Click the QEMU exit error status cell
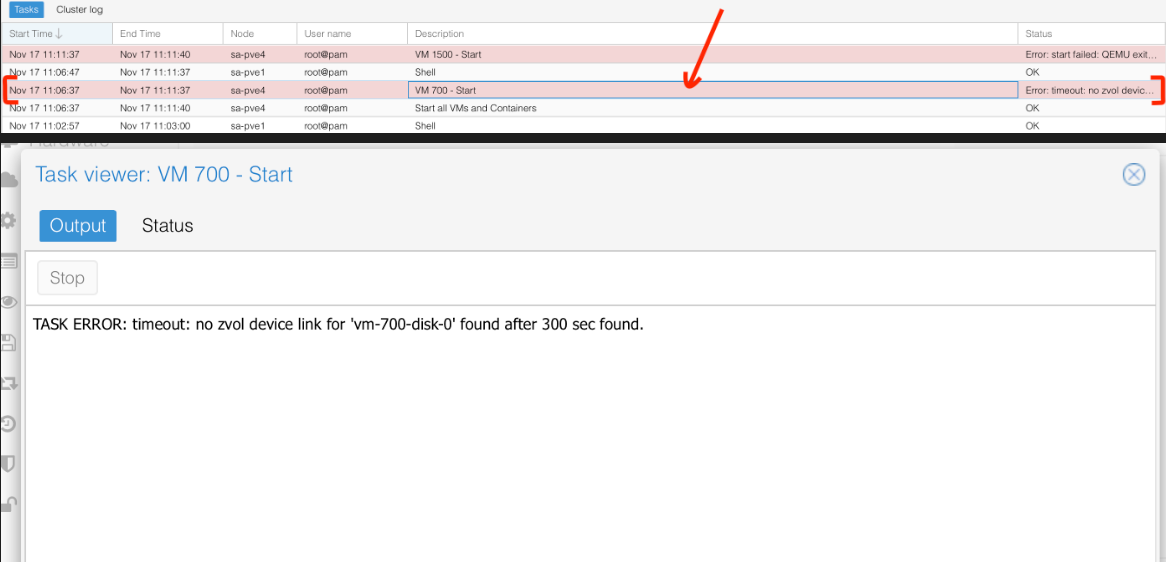 1091,54
